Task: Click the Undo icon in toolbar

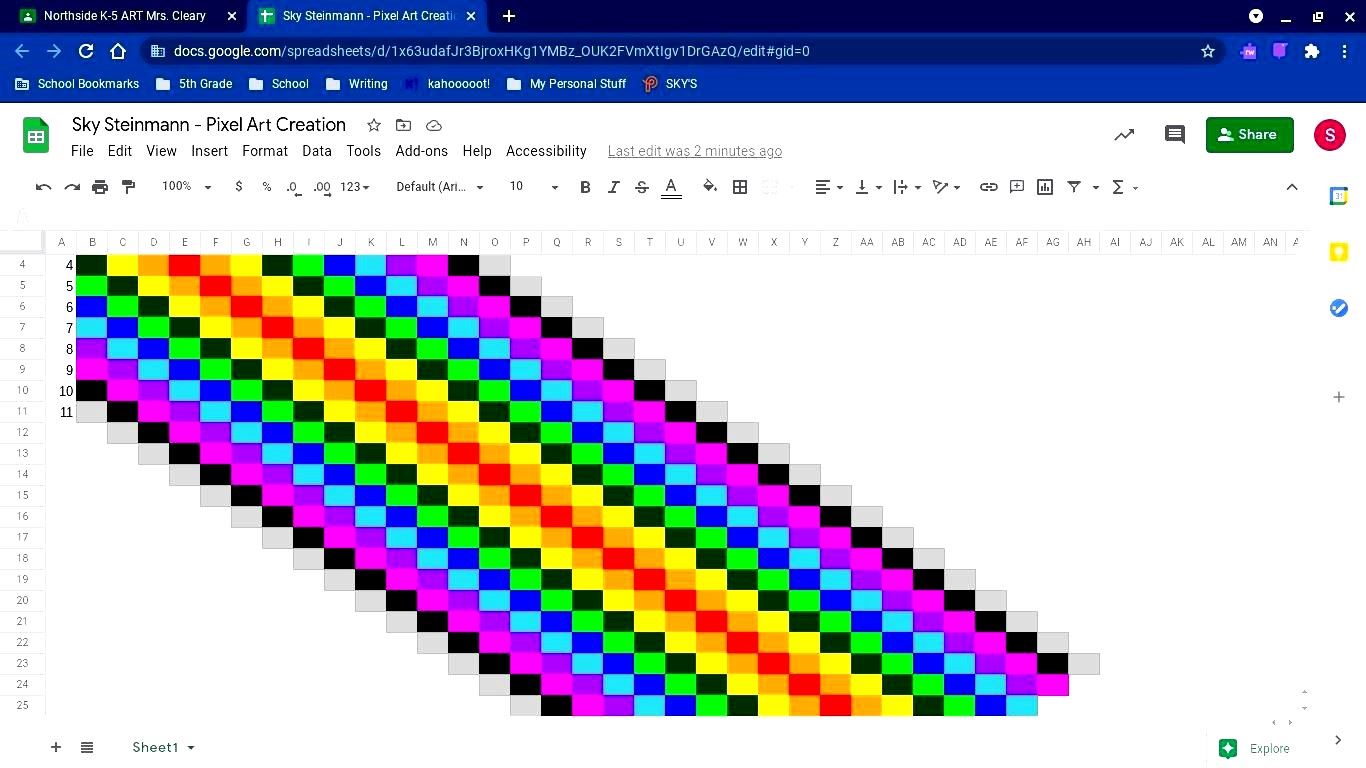Action: point(43,187)
